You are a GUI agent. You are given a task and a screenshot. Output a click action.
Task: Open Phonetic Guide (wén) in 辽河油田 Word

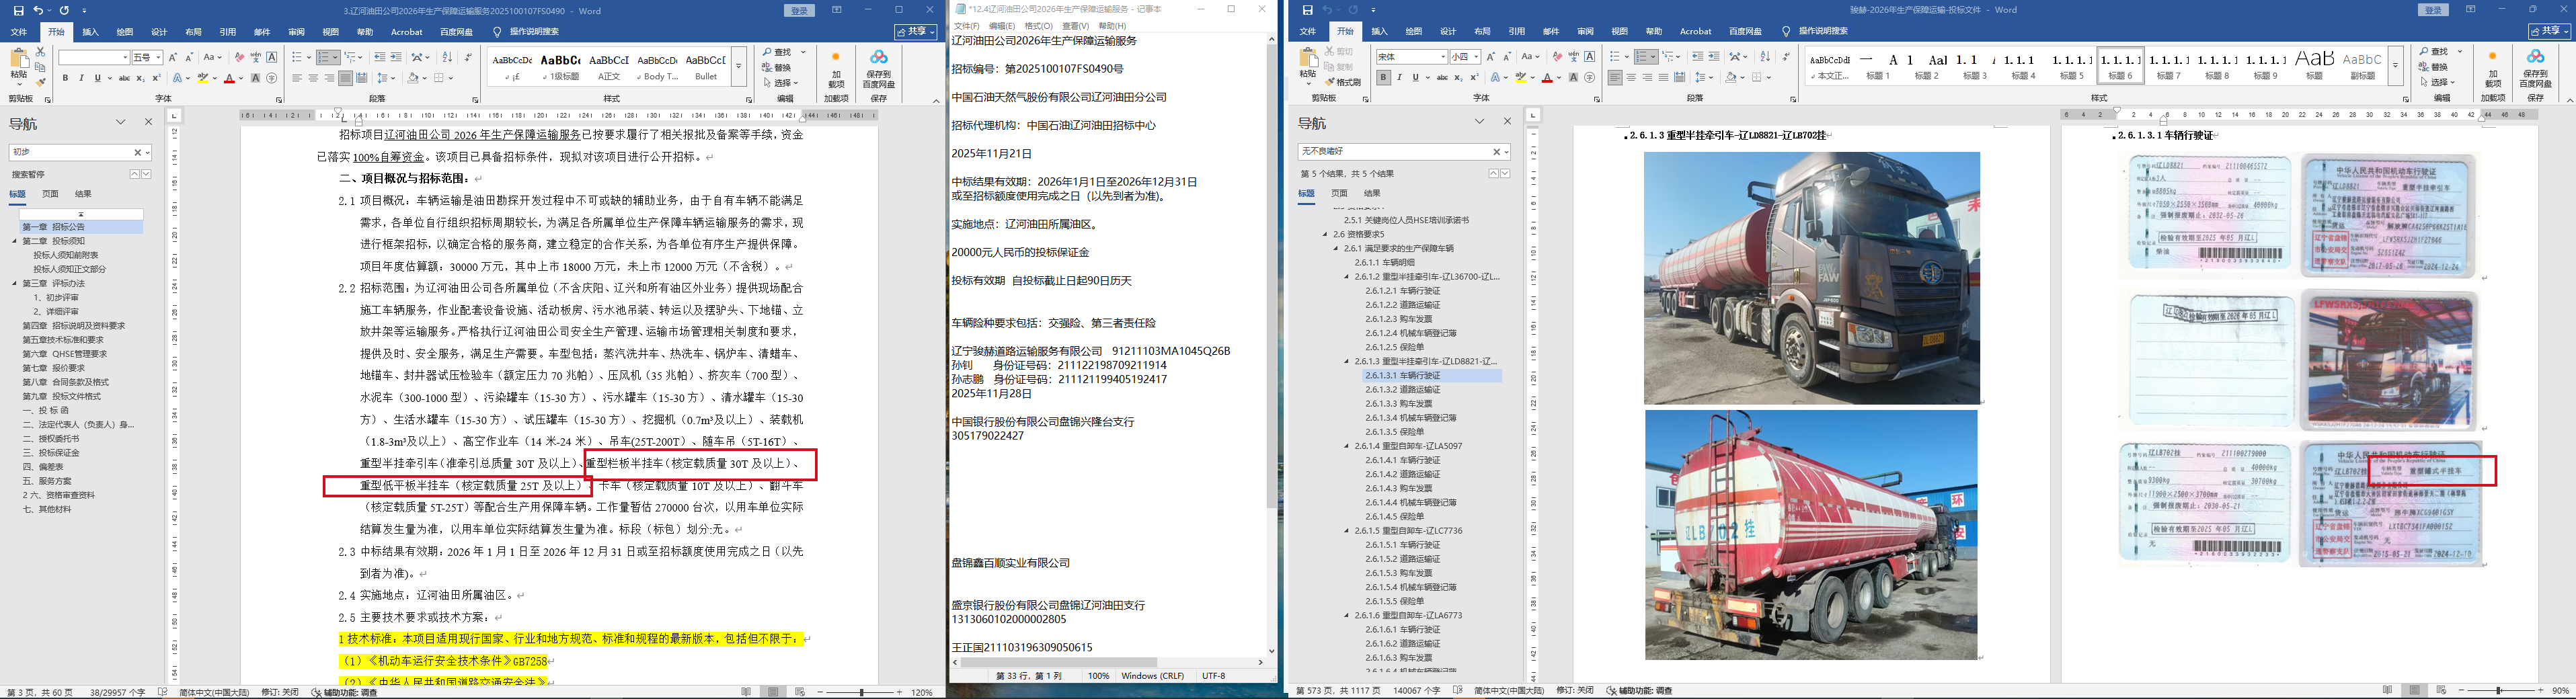pyautogui.click(x=256, y=57)
